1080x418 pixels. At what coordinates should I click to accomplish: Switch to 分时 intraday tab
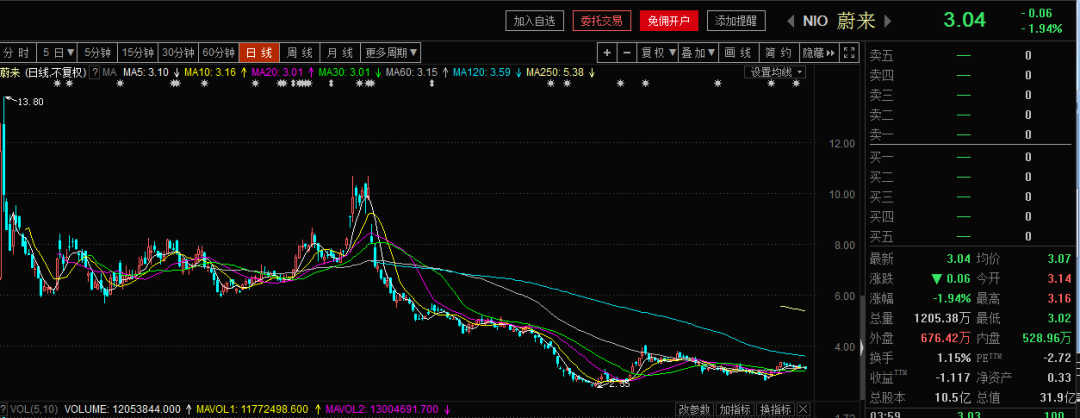[18, 53]
